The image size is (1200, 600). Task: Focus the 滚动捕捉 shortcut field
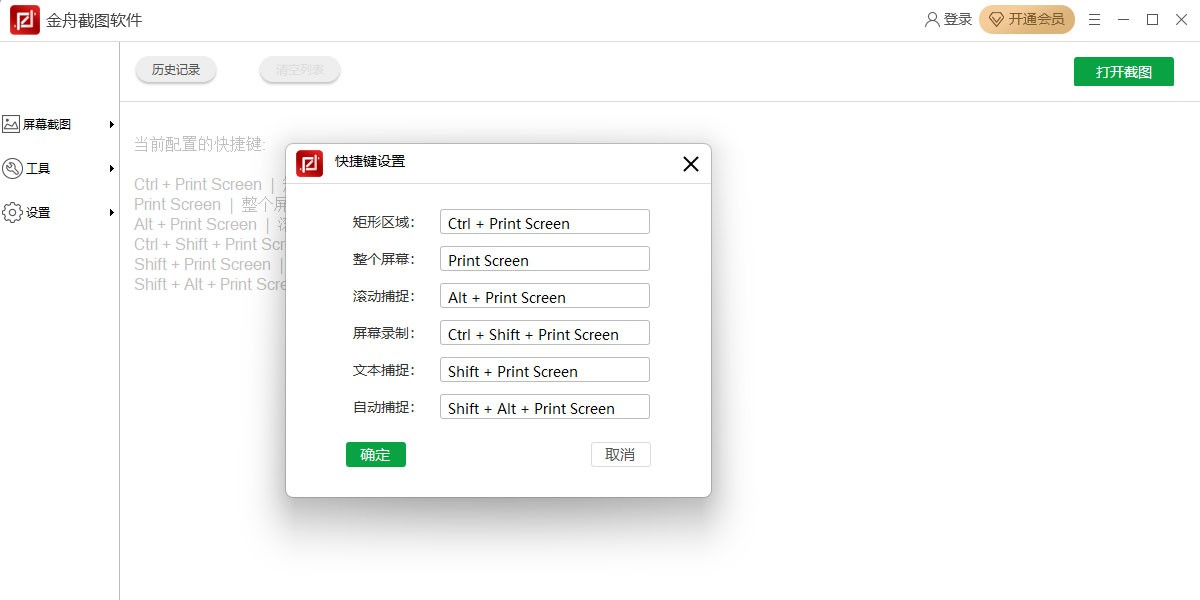[544, 296]
